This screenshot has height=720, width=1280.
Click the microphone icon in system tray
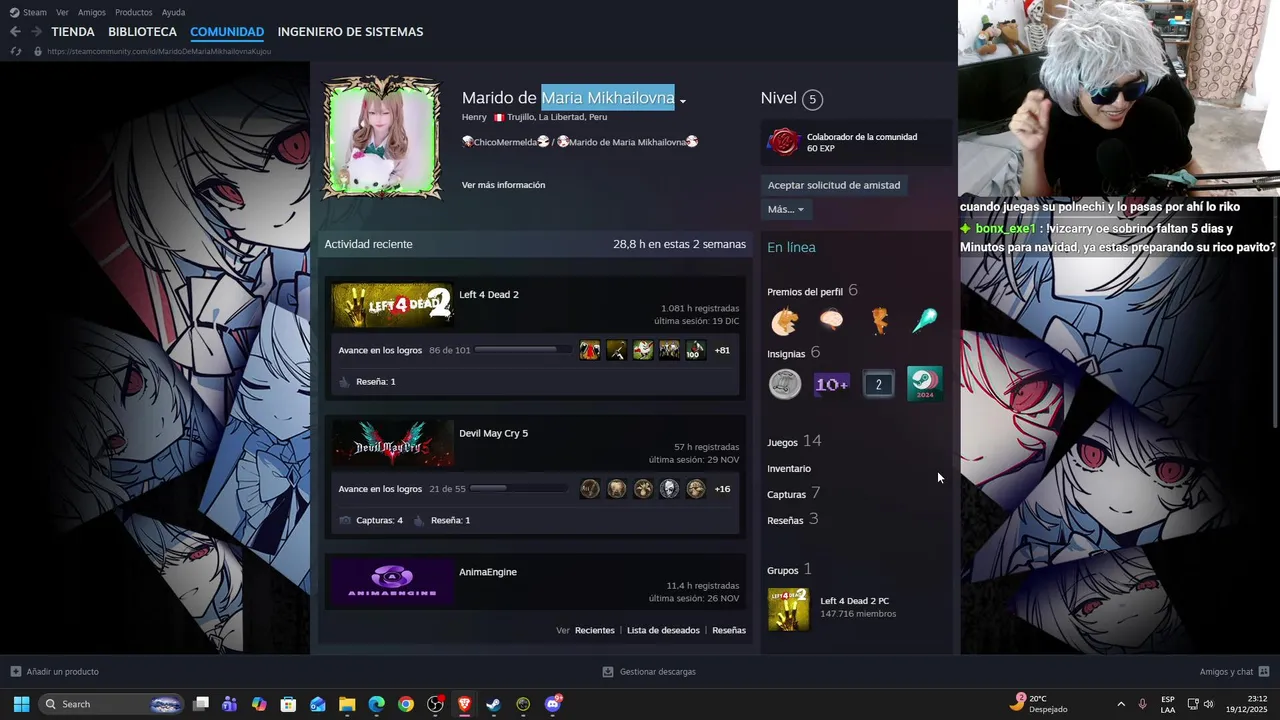(1142, 704)
